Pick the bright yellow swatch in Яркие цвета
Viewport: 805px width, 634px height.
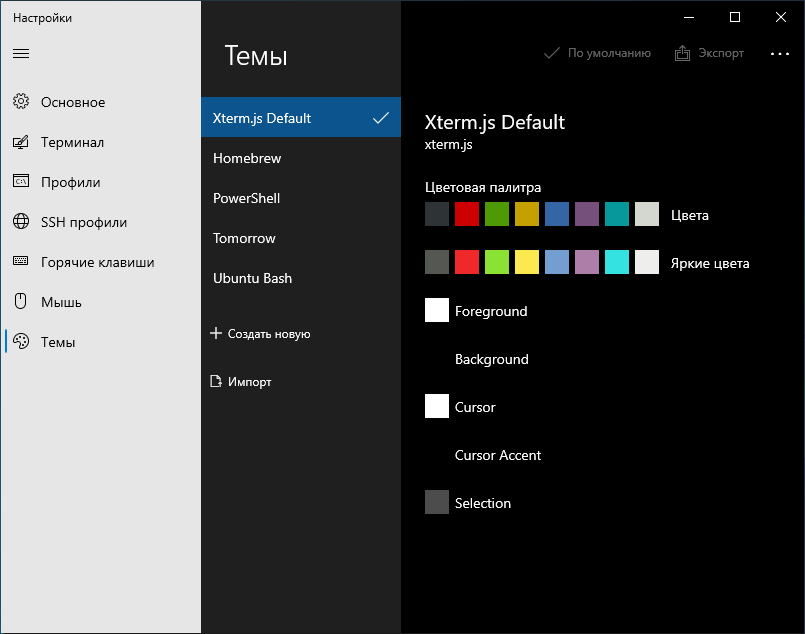tap(527, 262)
